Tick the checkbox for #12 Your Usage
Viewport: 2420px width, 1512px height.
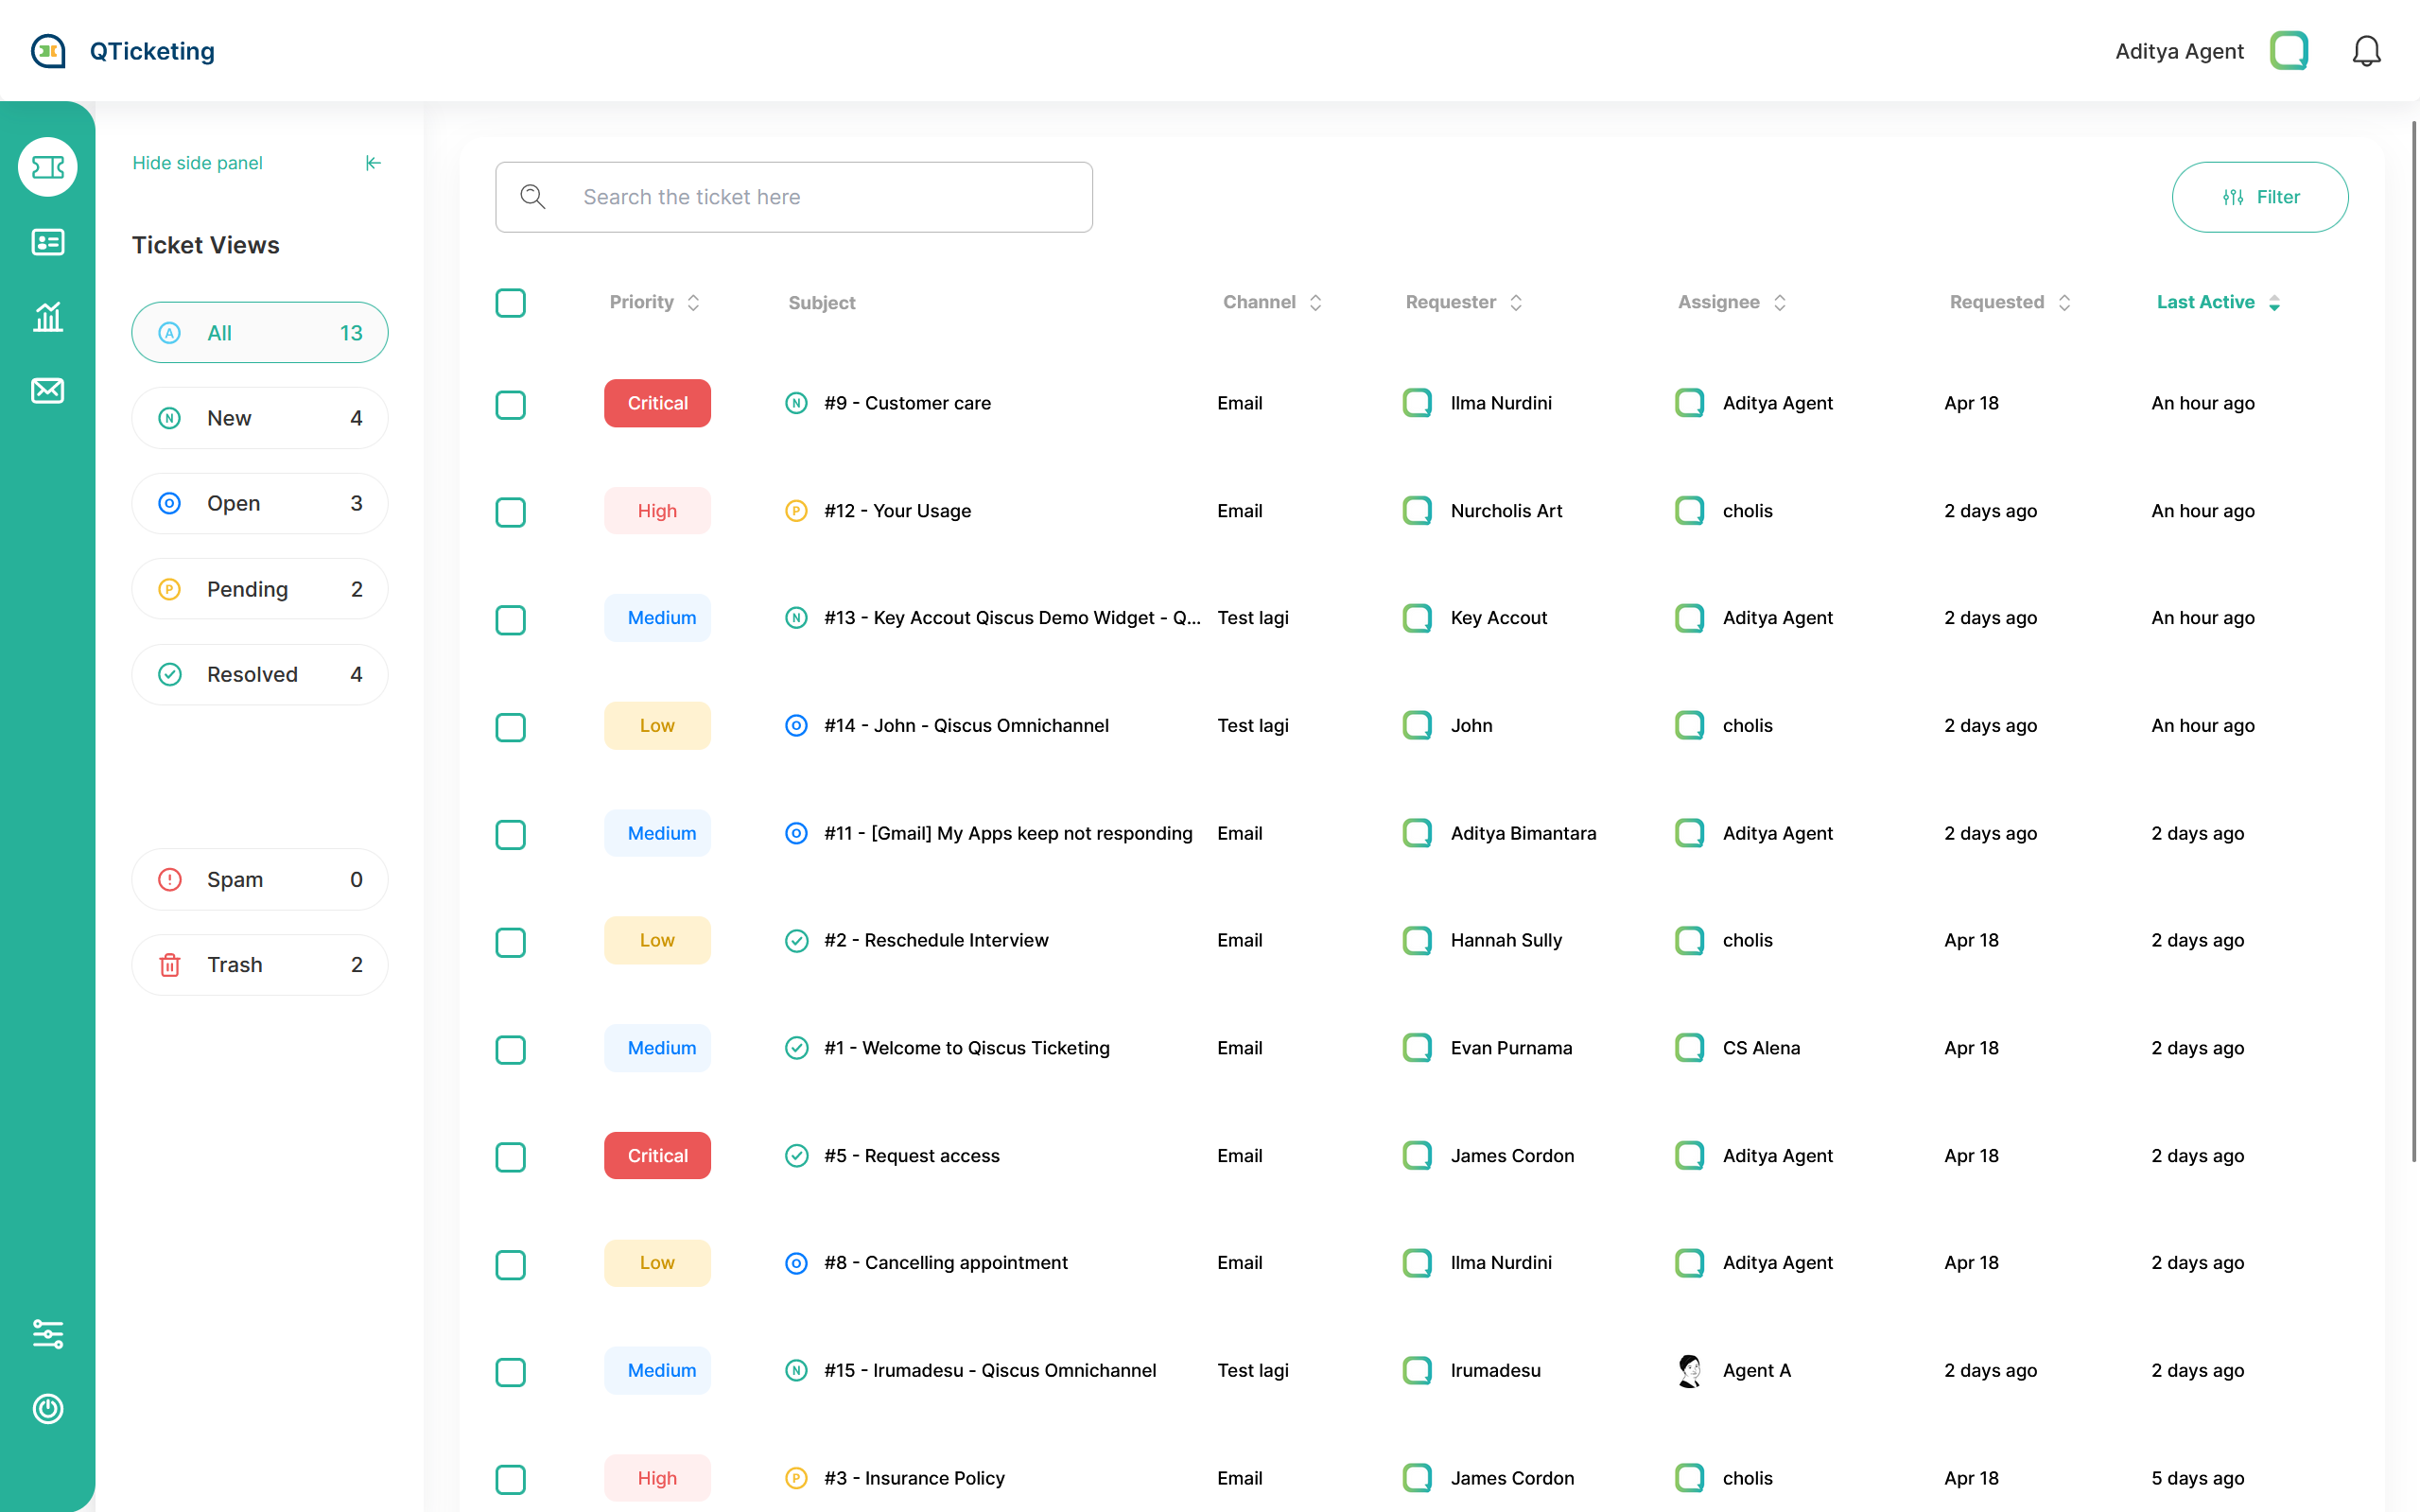(x=510, y=512)
